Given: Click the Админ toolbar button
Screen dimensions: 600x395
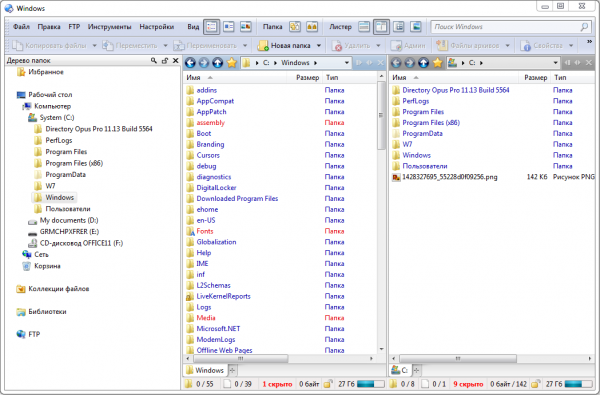Looking at the screenshot, I should click(408, 46).
